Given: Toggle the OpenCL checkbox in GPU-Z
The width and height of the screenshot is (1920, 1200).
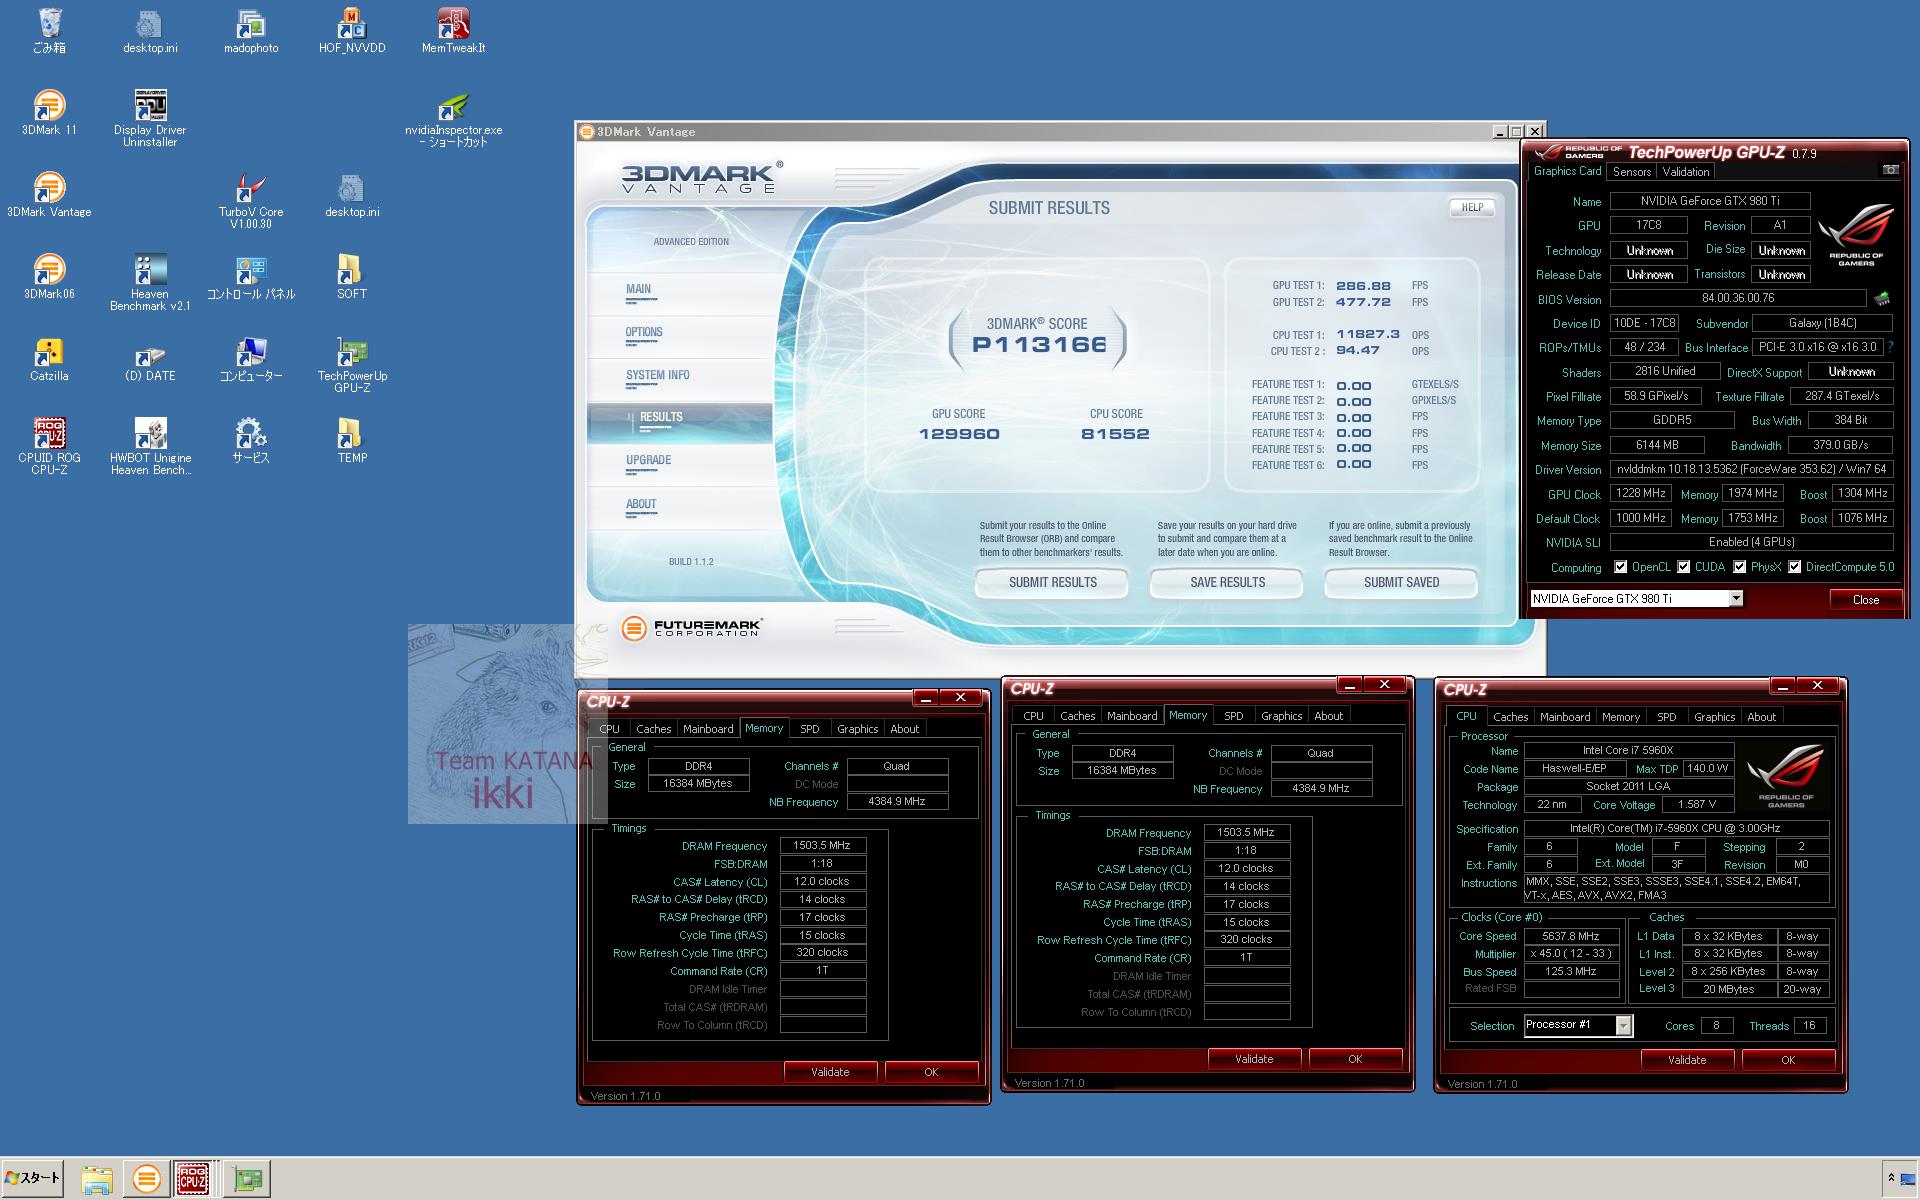Looking at the screenshot, I should (1620, 567).
